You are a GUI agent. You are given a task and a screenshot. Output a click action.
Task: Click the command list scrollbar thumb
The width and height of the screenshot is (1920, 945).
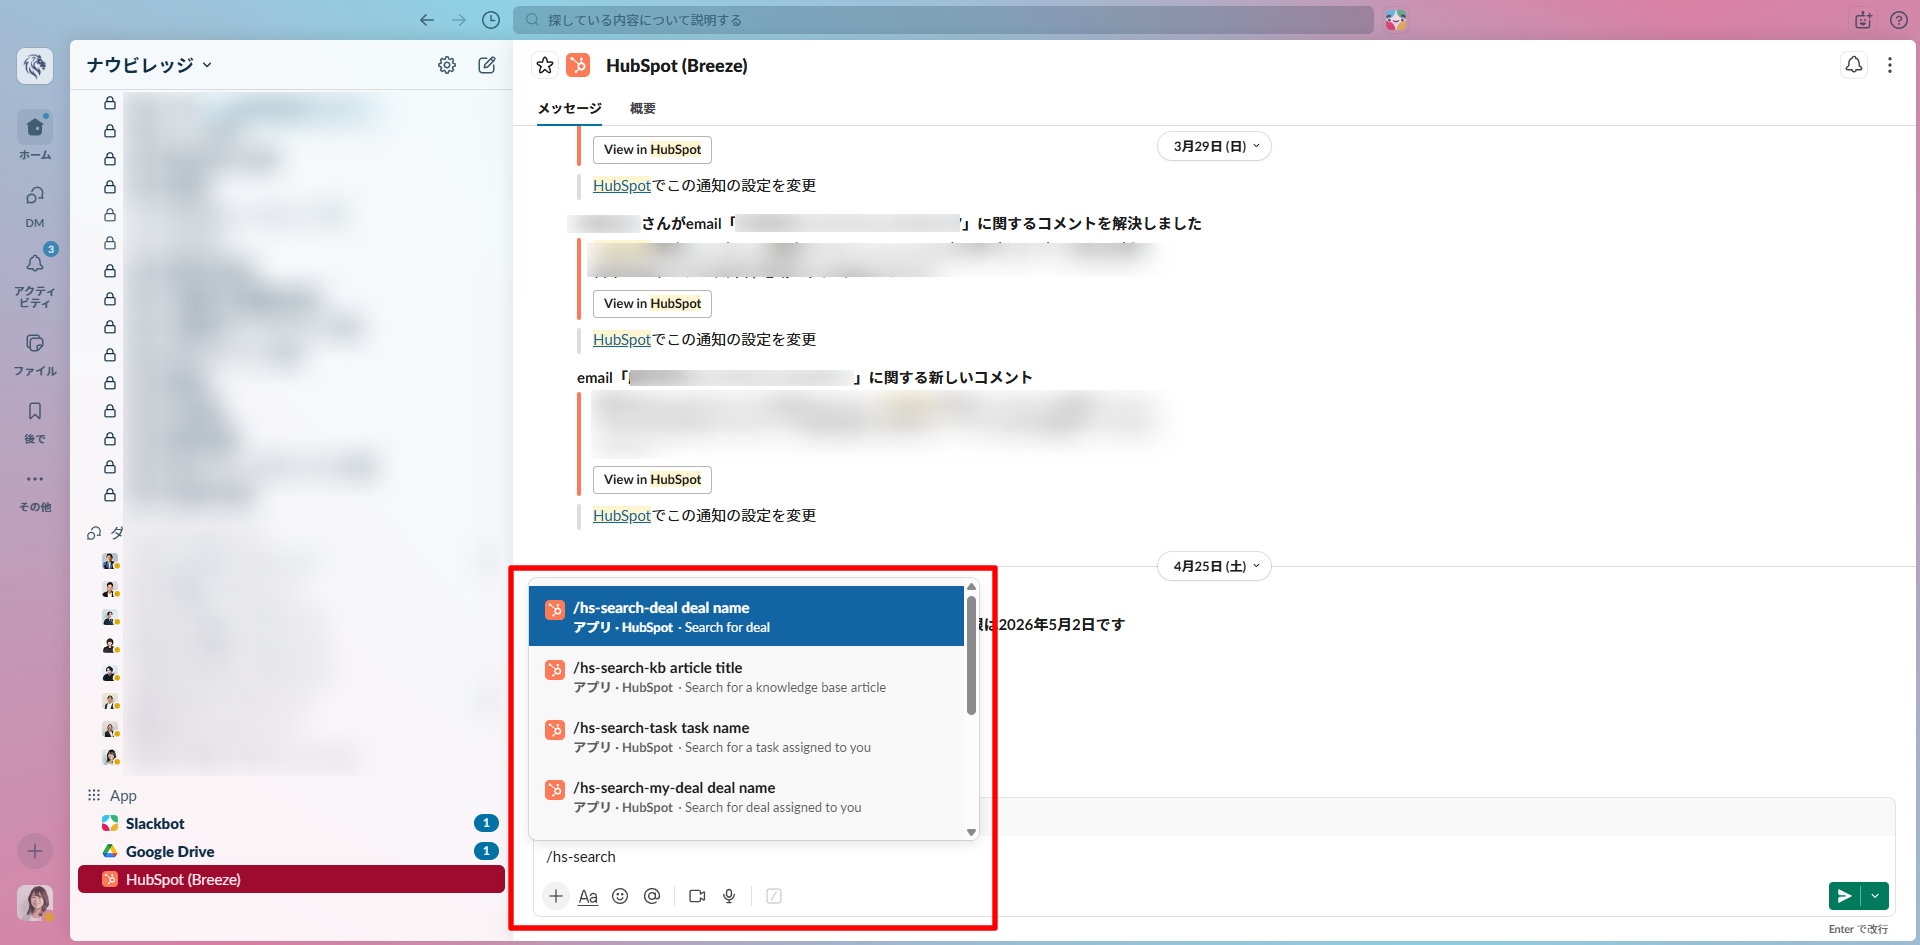pyautogui.click(x=971, y=655)
